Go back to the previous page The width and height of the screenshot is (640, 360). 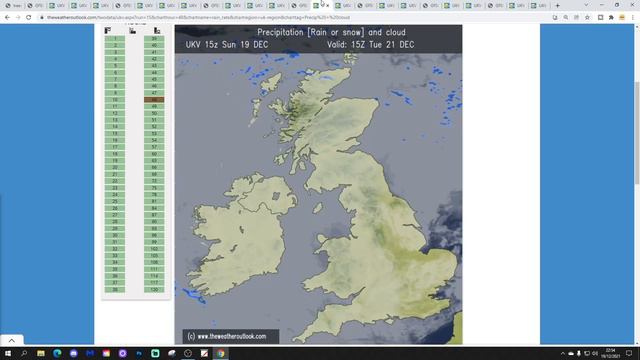(7, 18)
